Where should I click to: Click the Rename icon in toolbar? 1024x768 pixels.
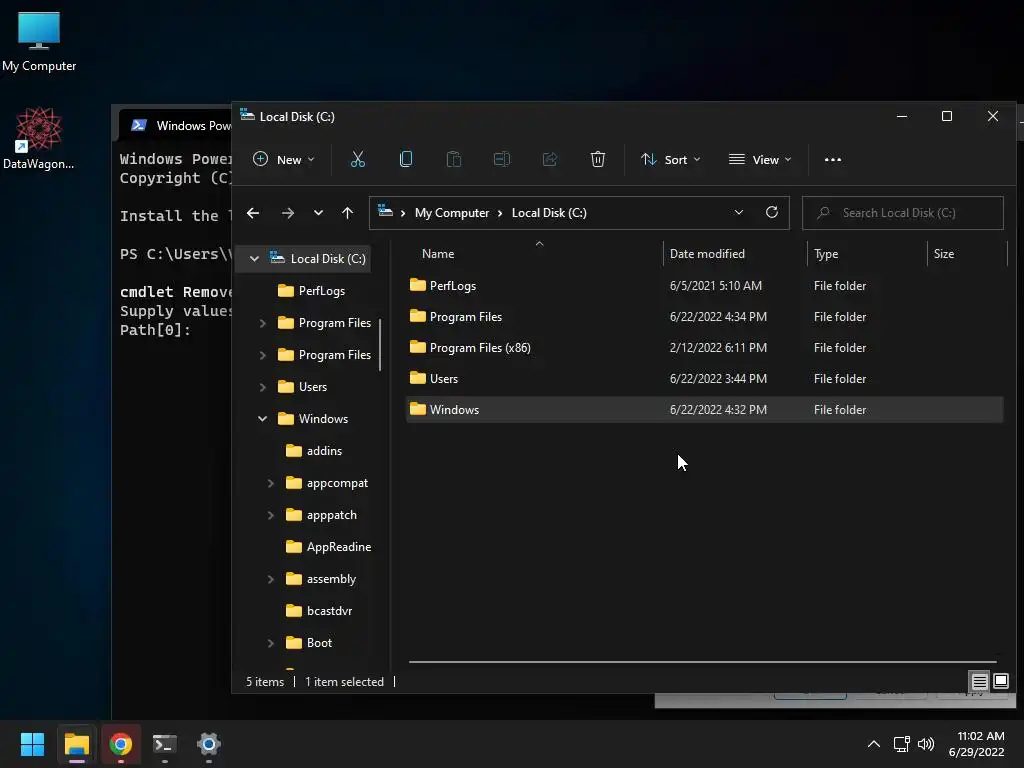click(x=502, y=159)
